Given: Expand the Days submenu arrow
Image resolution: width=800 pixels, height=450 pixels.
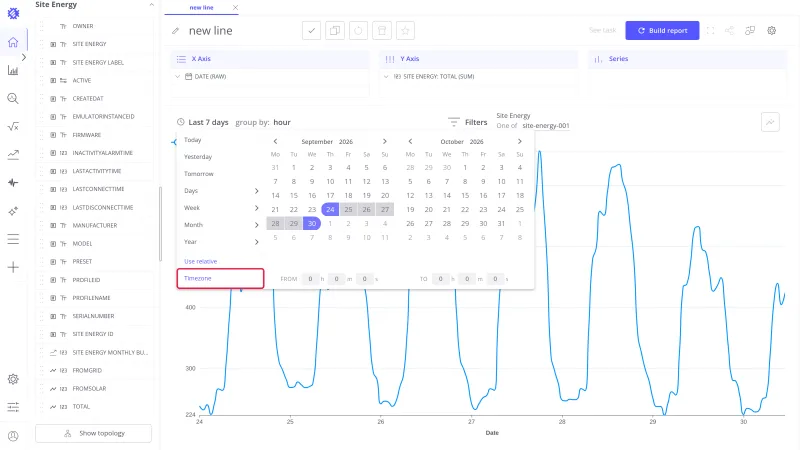Looking at the screenshot, I should (257, 191).
